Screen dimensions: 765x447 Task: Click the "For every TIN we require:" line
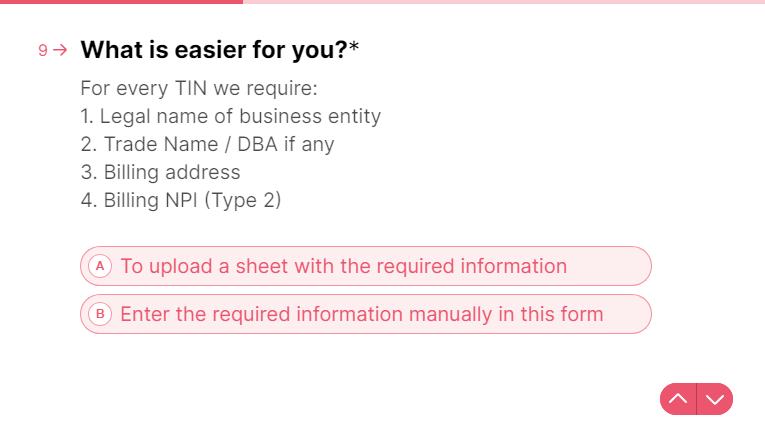click(x=199, y=88)
